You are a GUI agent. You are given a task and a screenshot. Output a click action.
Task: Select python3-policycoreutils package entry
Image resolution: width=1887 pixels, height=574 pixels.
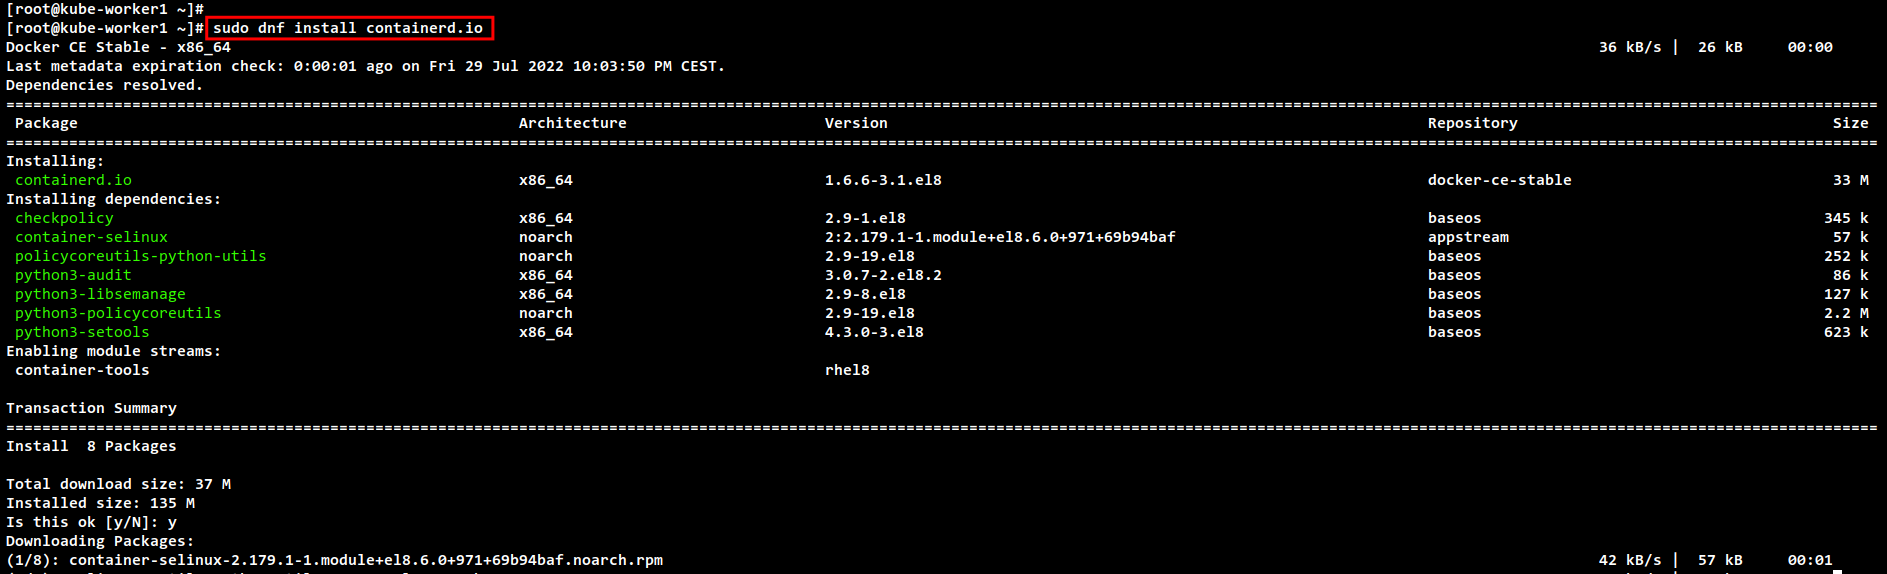coord(118,313)
